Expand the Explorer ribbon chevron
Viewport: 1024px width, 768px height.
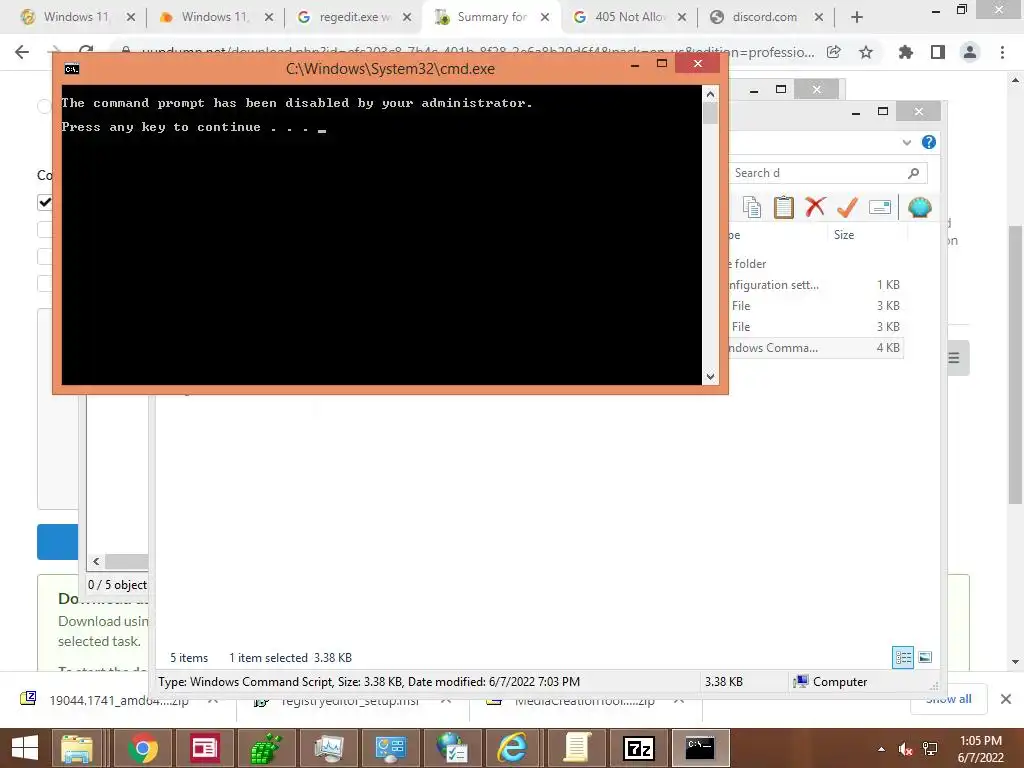[906, 142]
